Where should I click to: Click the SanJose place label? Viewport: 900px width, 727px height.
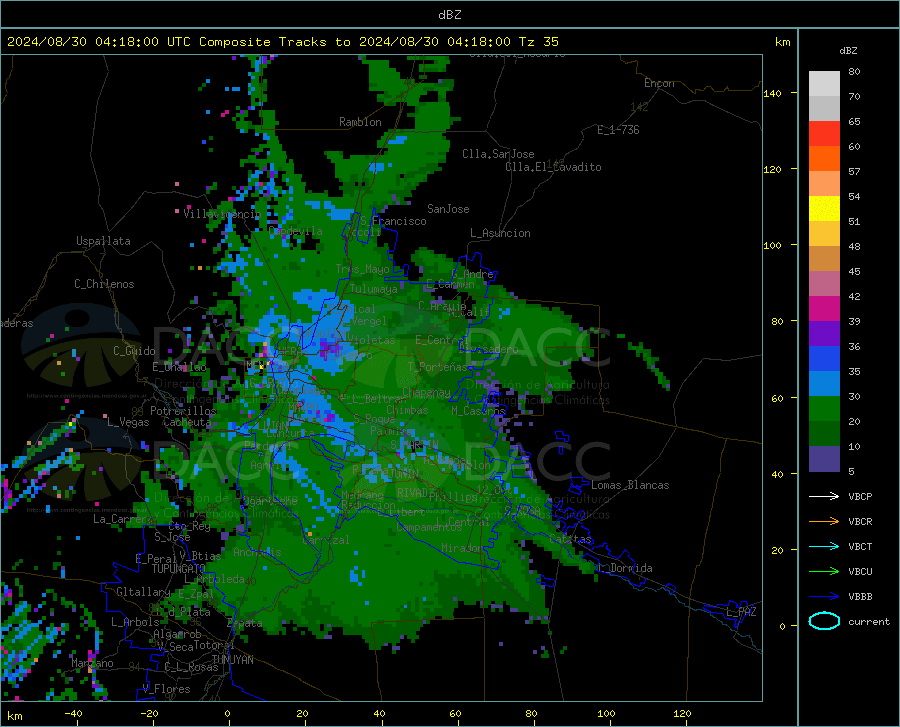tap(448, 209)
